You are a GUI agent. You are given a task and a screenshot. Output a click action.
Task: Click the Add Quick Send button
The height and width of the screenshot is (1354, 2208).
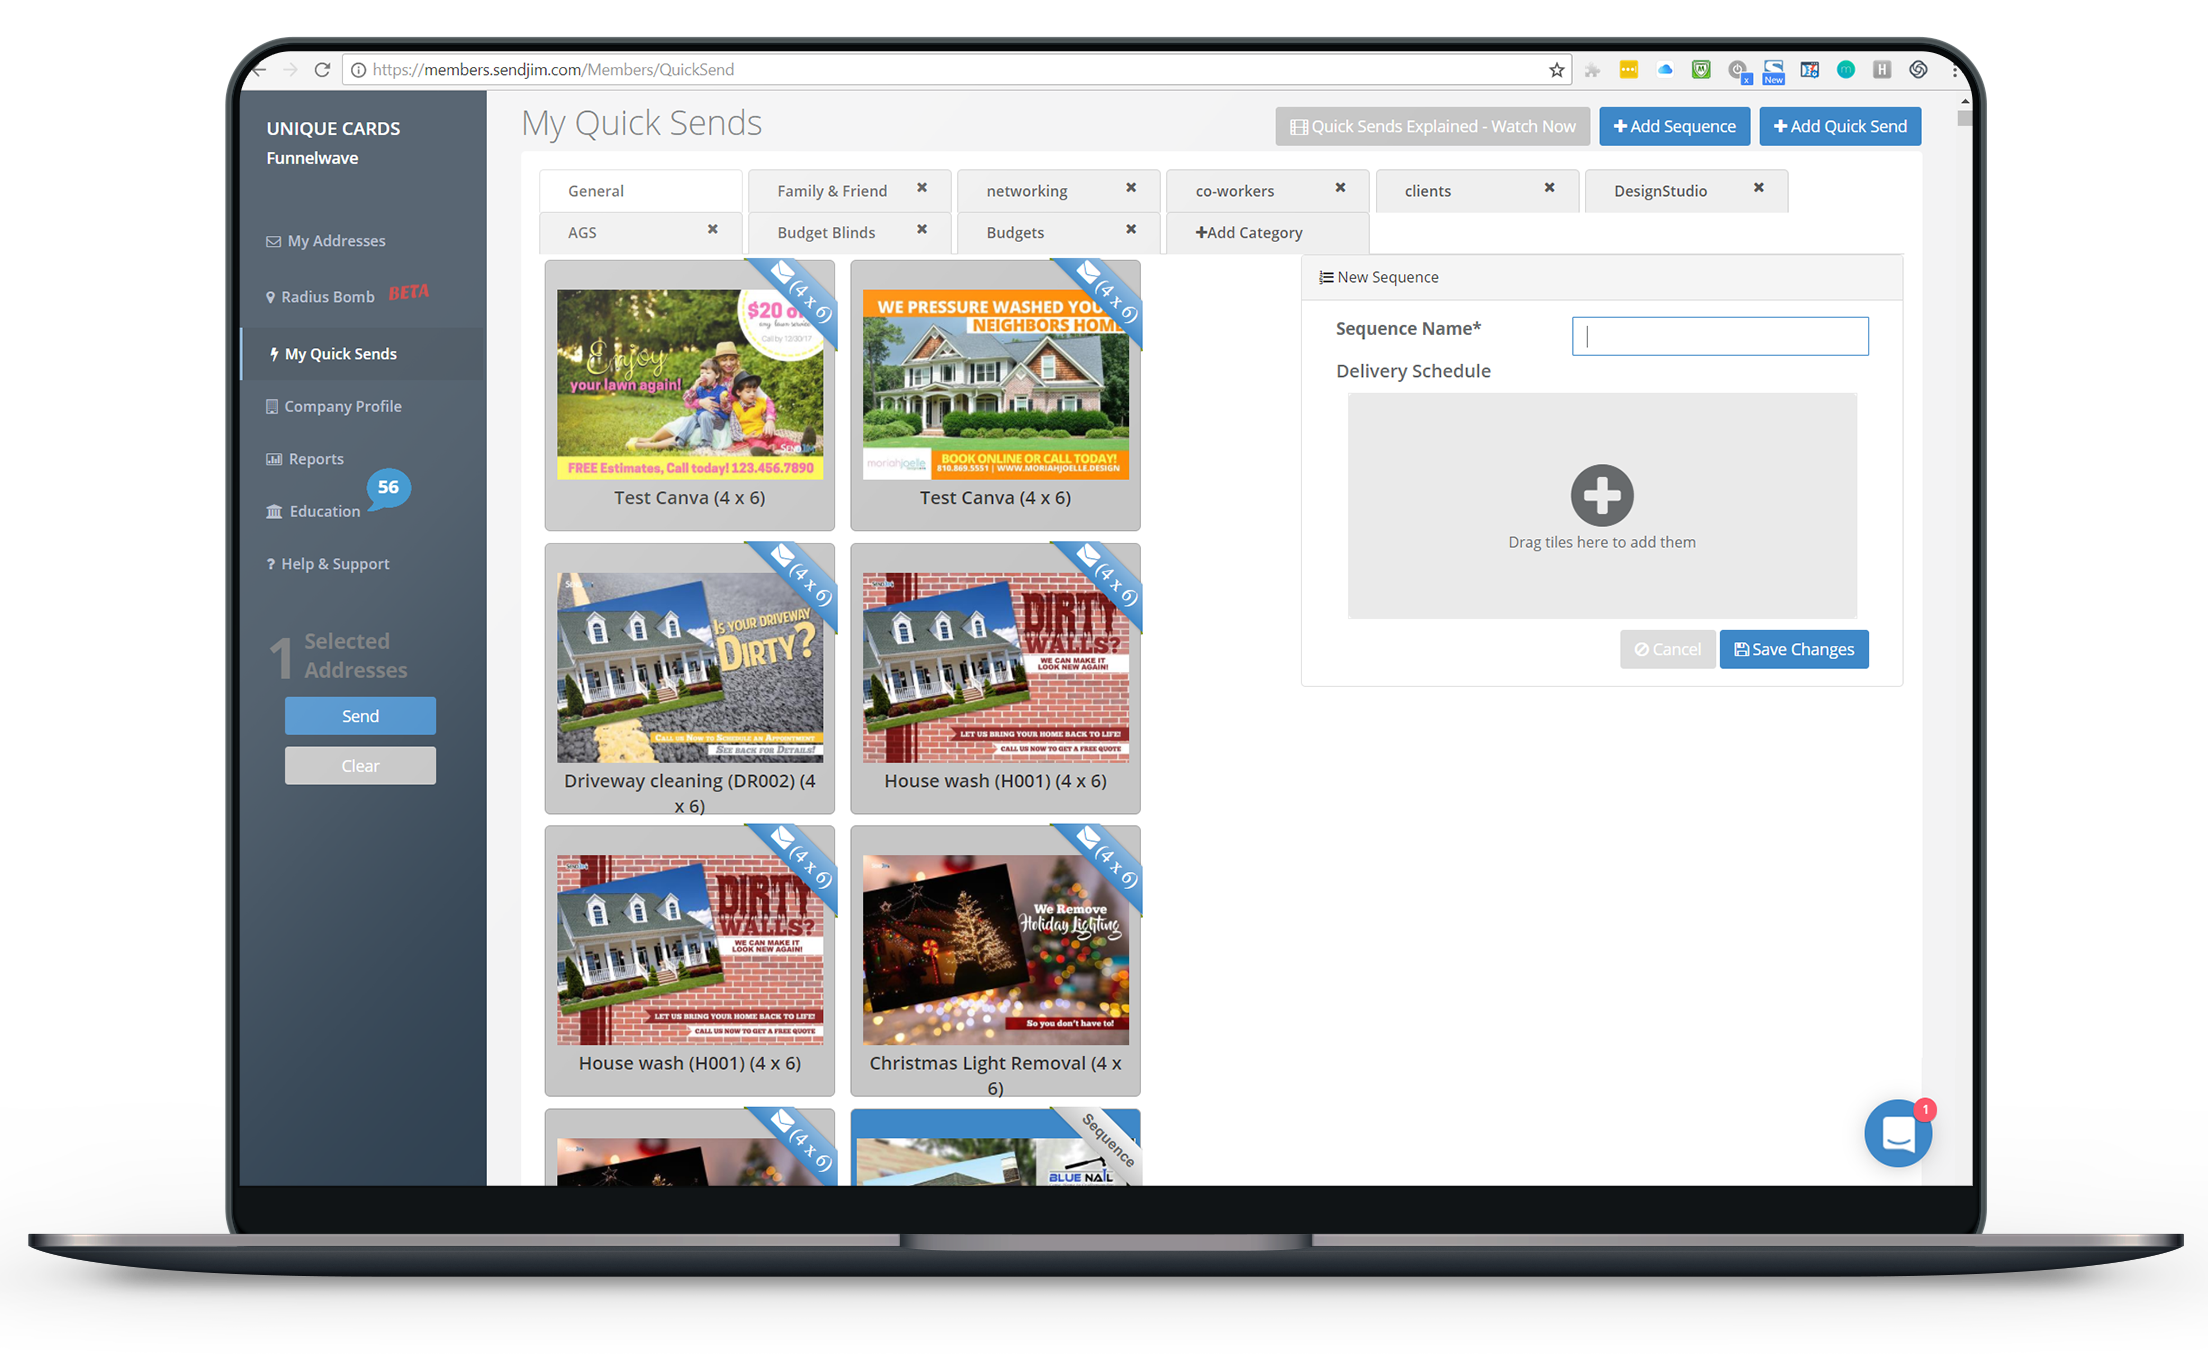click(x=1840, y=127)
